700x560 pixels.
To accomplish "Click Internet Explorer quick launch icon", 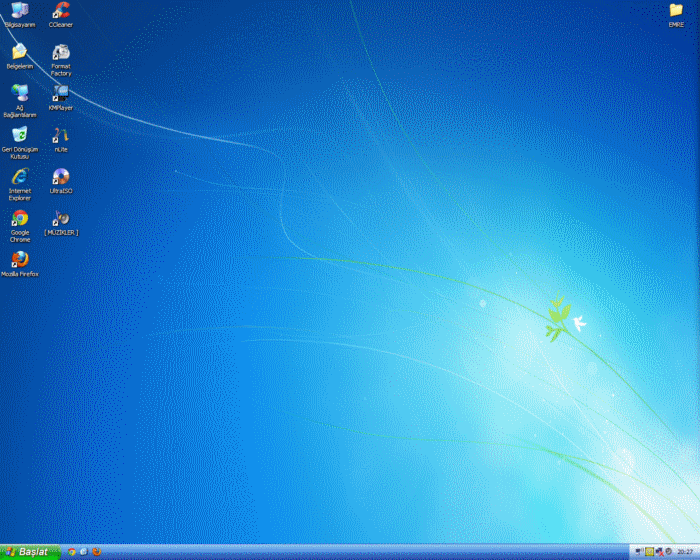I will 84,552.
